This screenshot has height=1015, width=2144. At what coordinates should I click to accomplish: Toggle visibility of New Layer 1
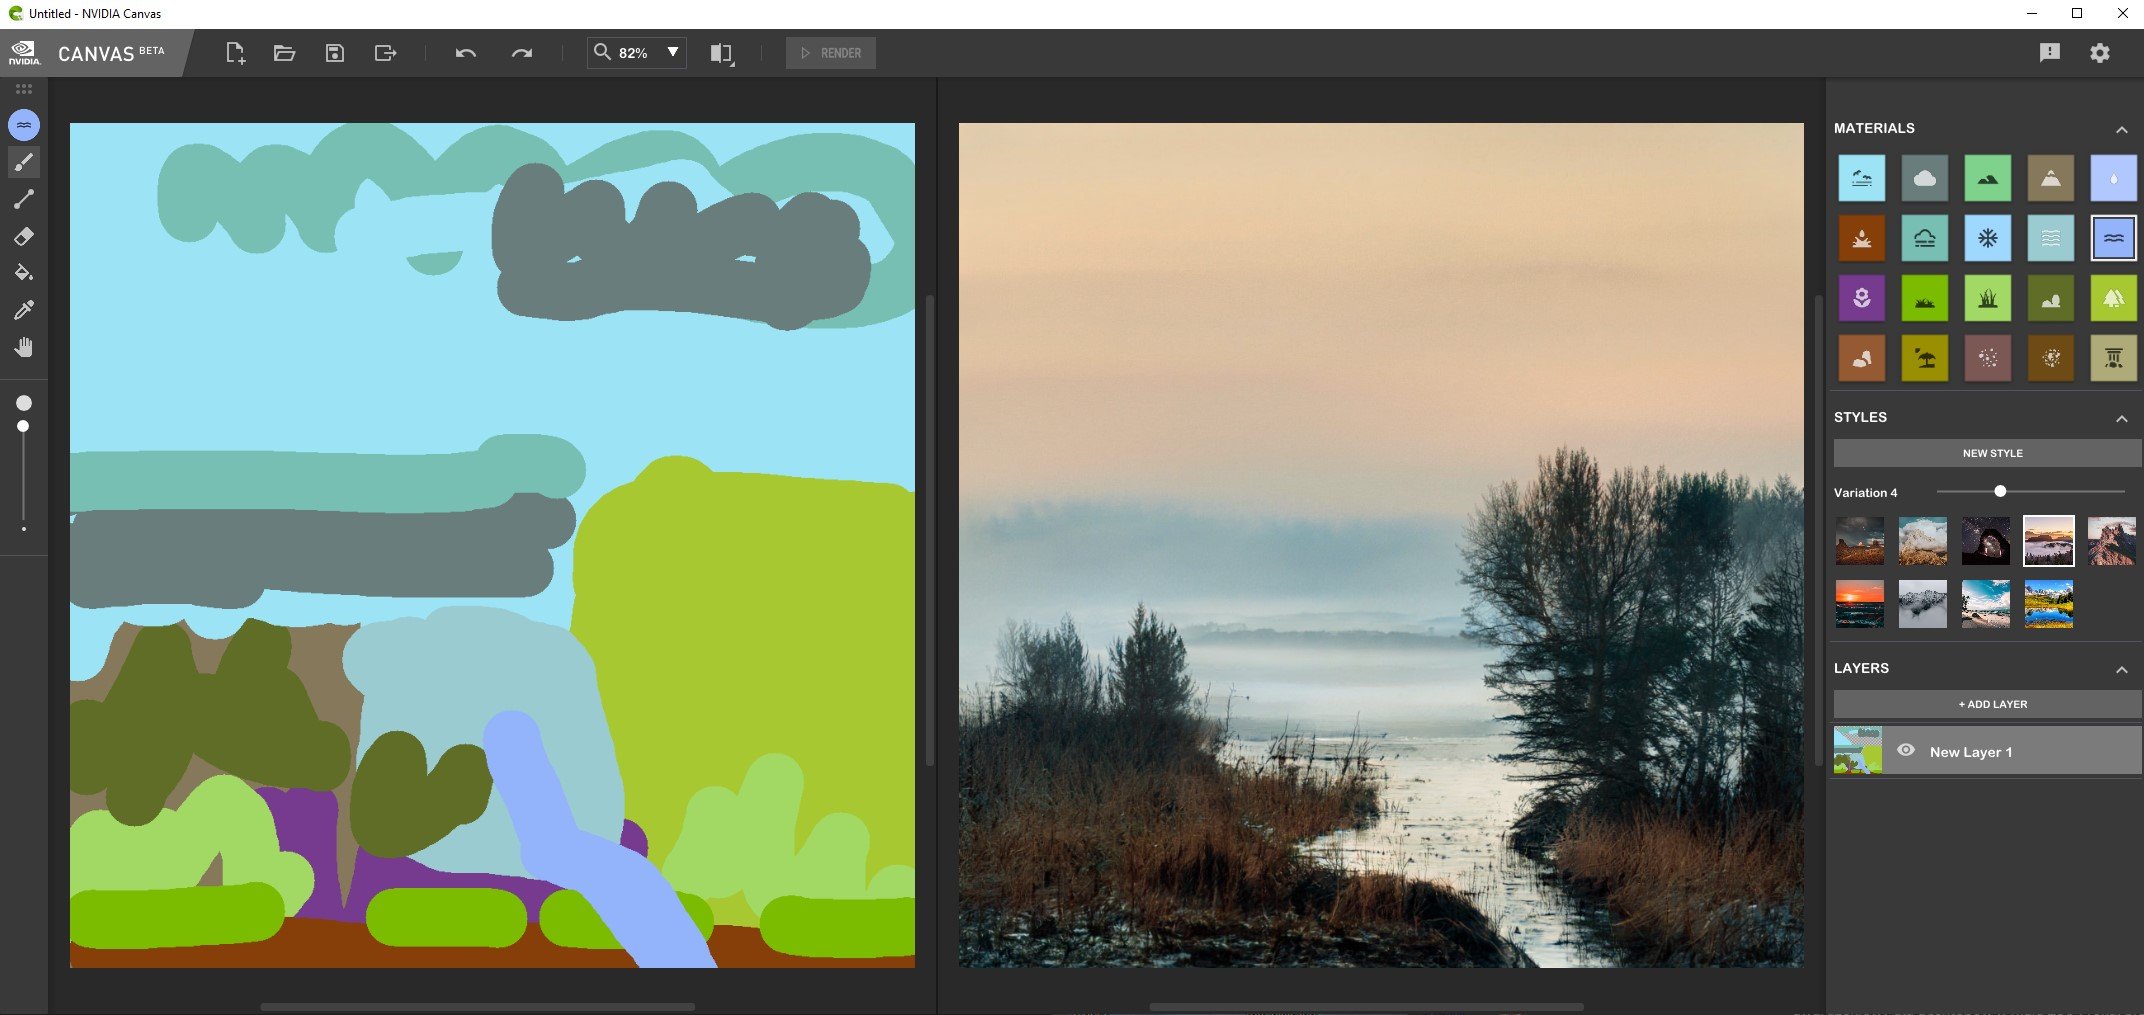click(1908, 751)
